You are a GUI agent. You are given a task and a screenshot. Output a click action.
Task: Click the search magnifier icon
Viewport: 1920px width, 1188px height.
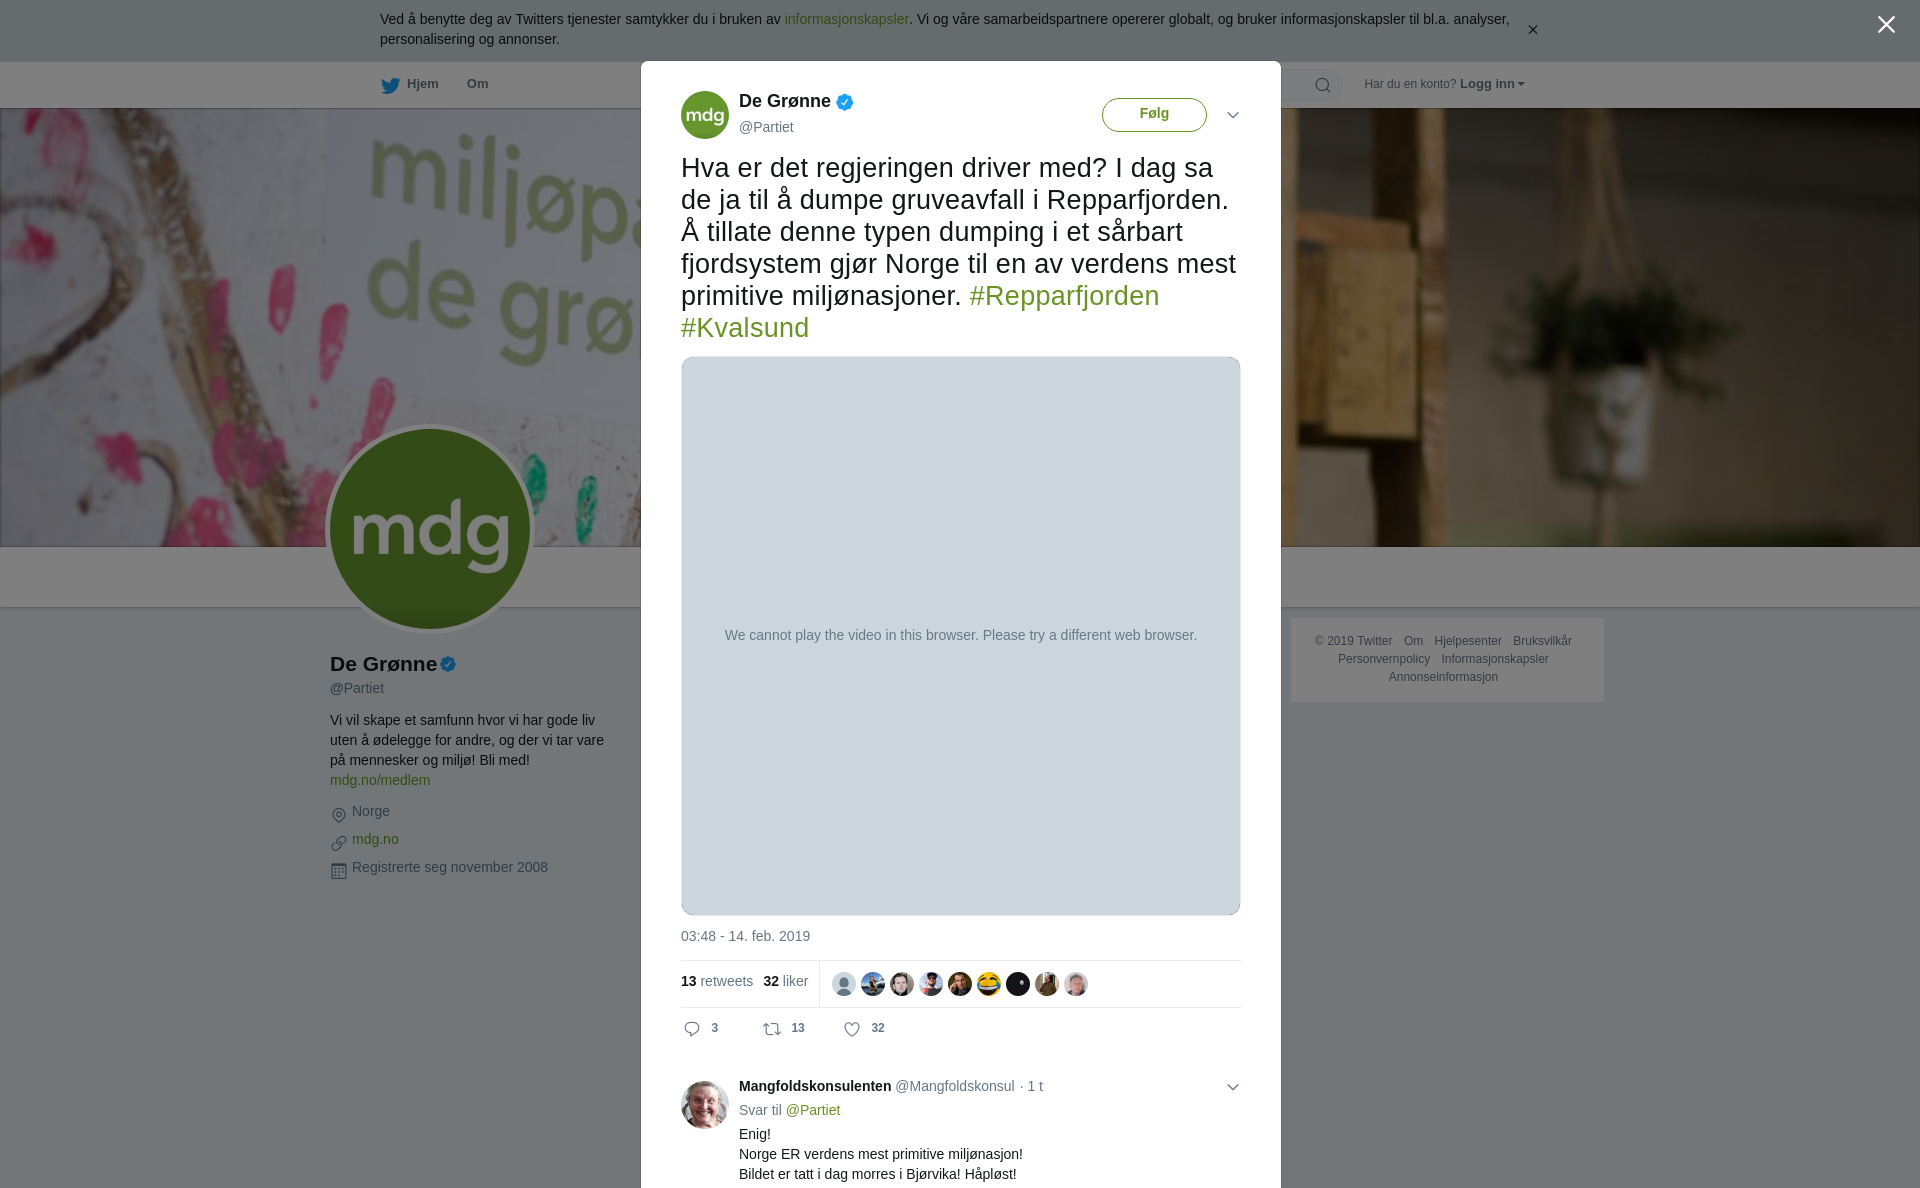(1323, 85)
